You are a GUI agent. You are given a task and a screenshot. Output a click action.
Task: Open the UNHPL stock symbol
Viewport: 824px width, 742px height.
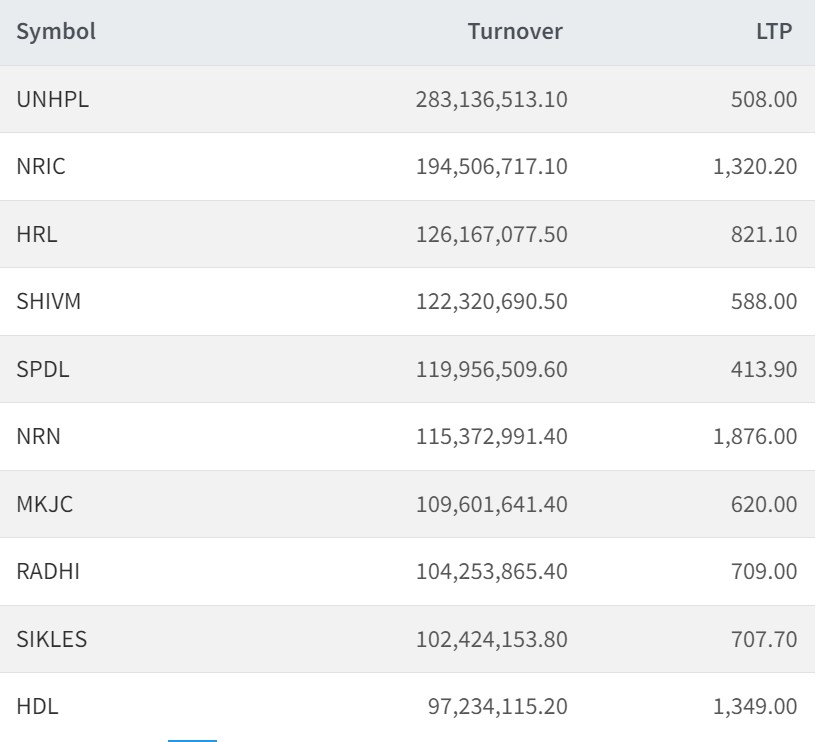tap(53, 100)
